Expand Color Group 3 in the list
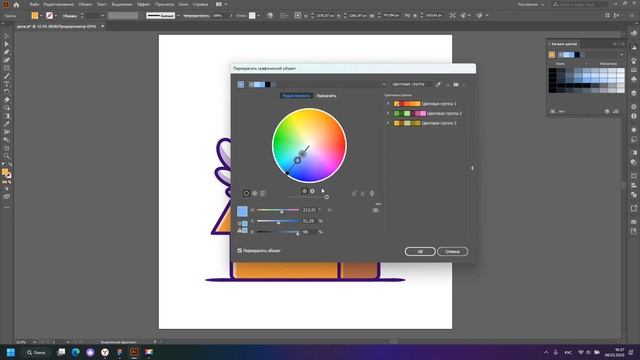This screenshot has width=640, height=360. (388, 123)
